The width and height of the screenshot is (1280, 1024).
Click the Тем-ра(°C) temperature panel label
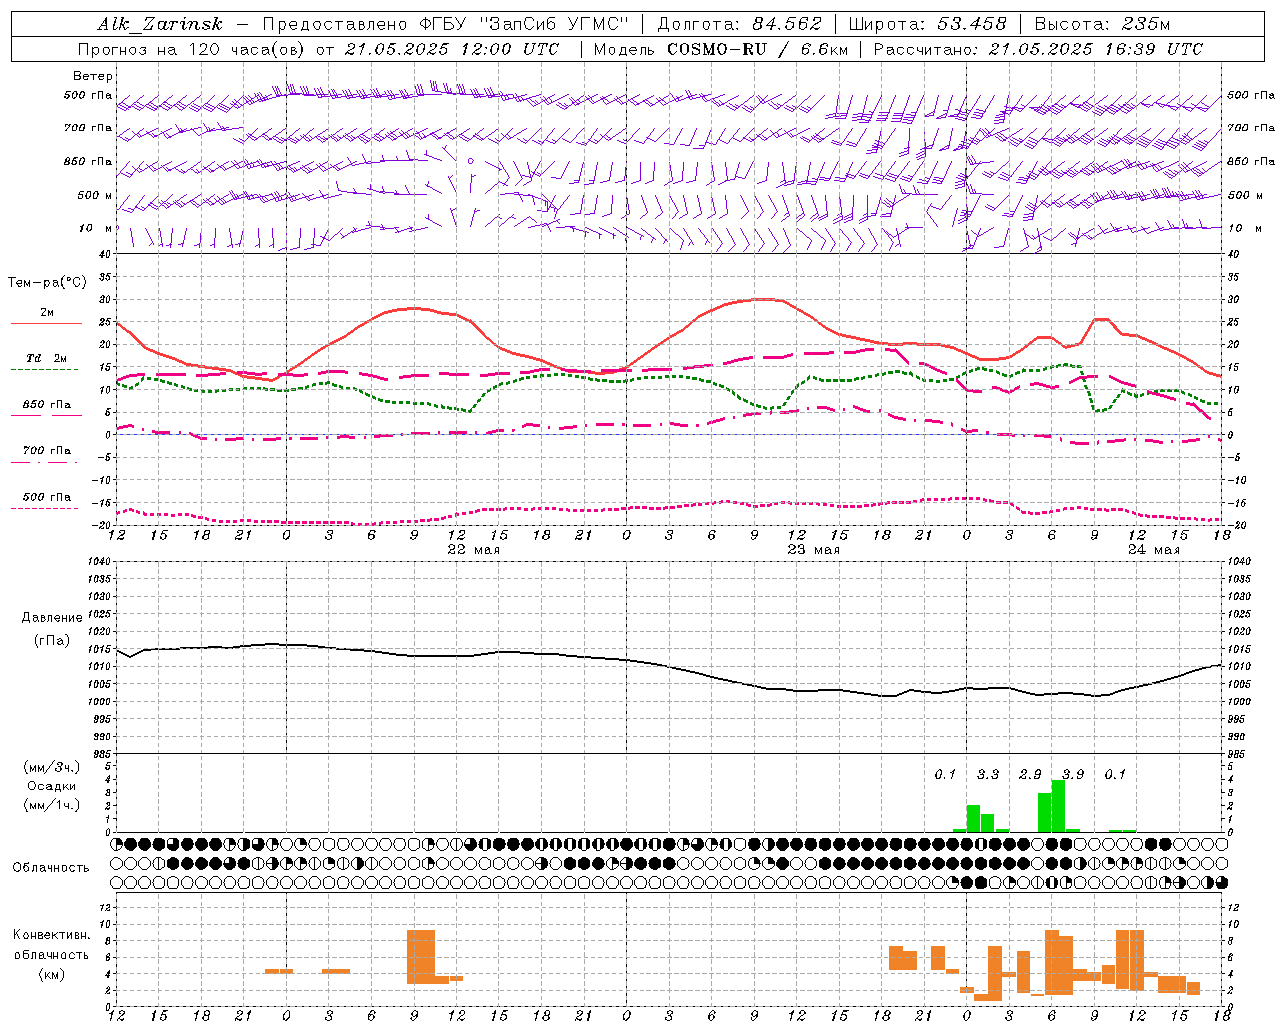coord(47,283)
